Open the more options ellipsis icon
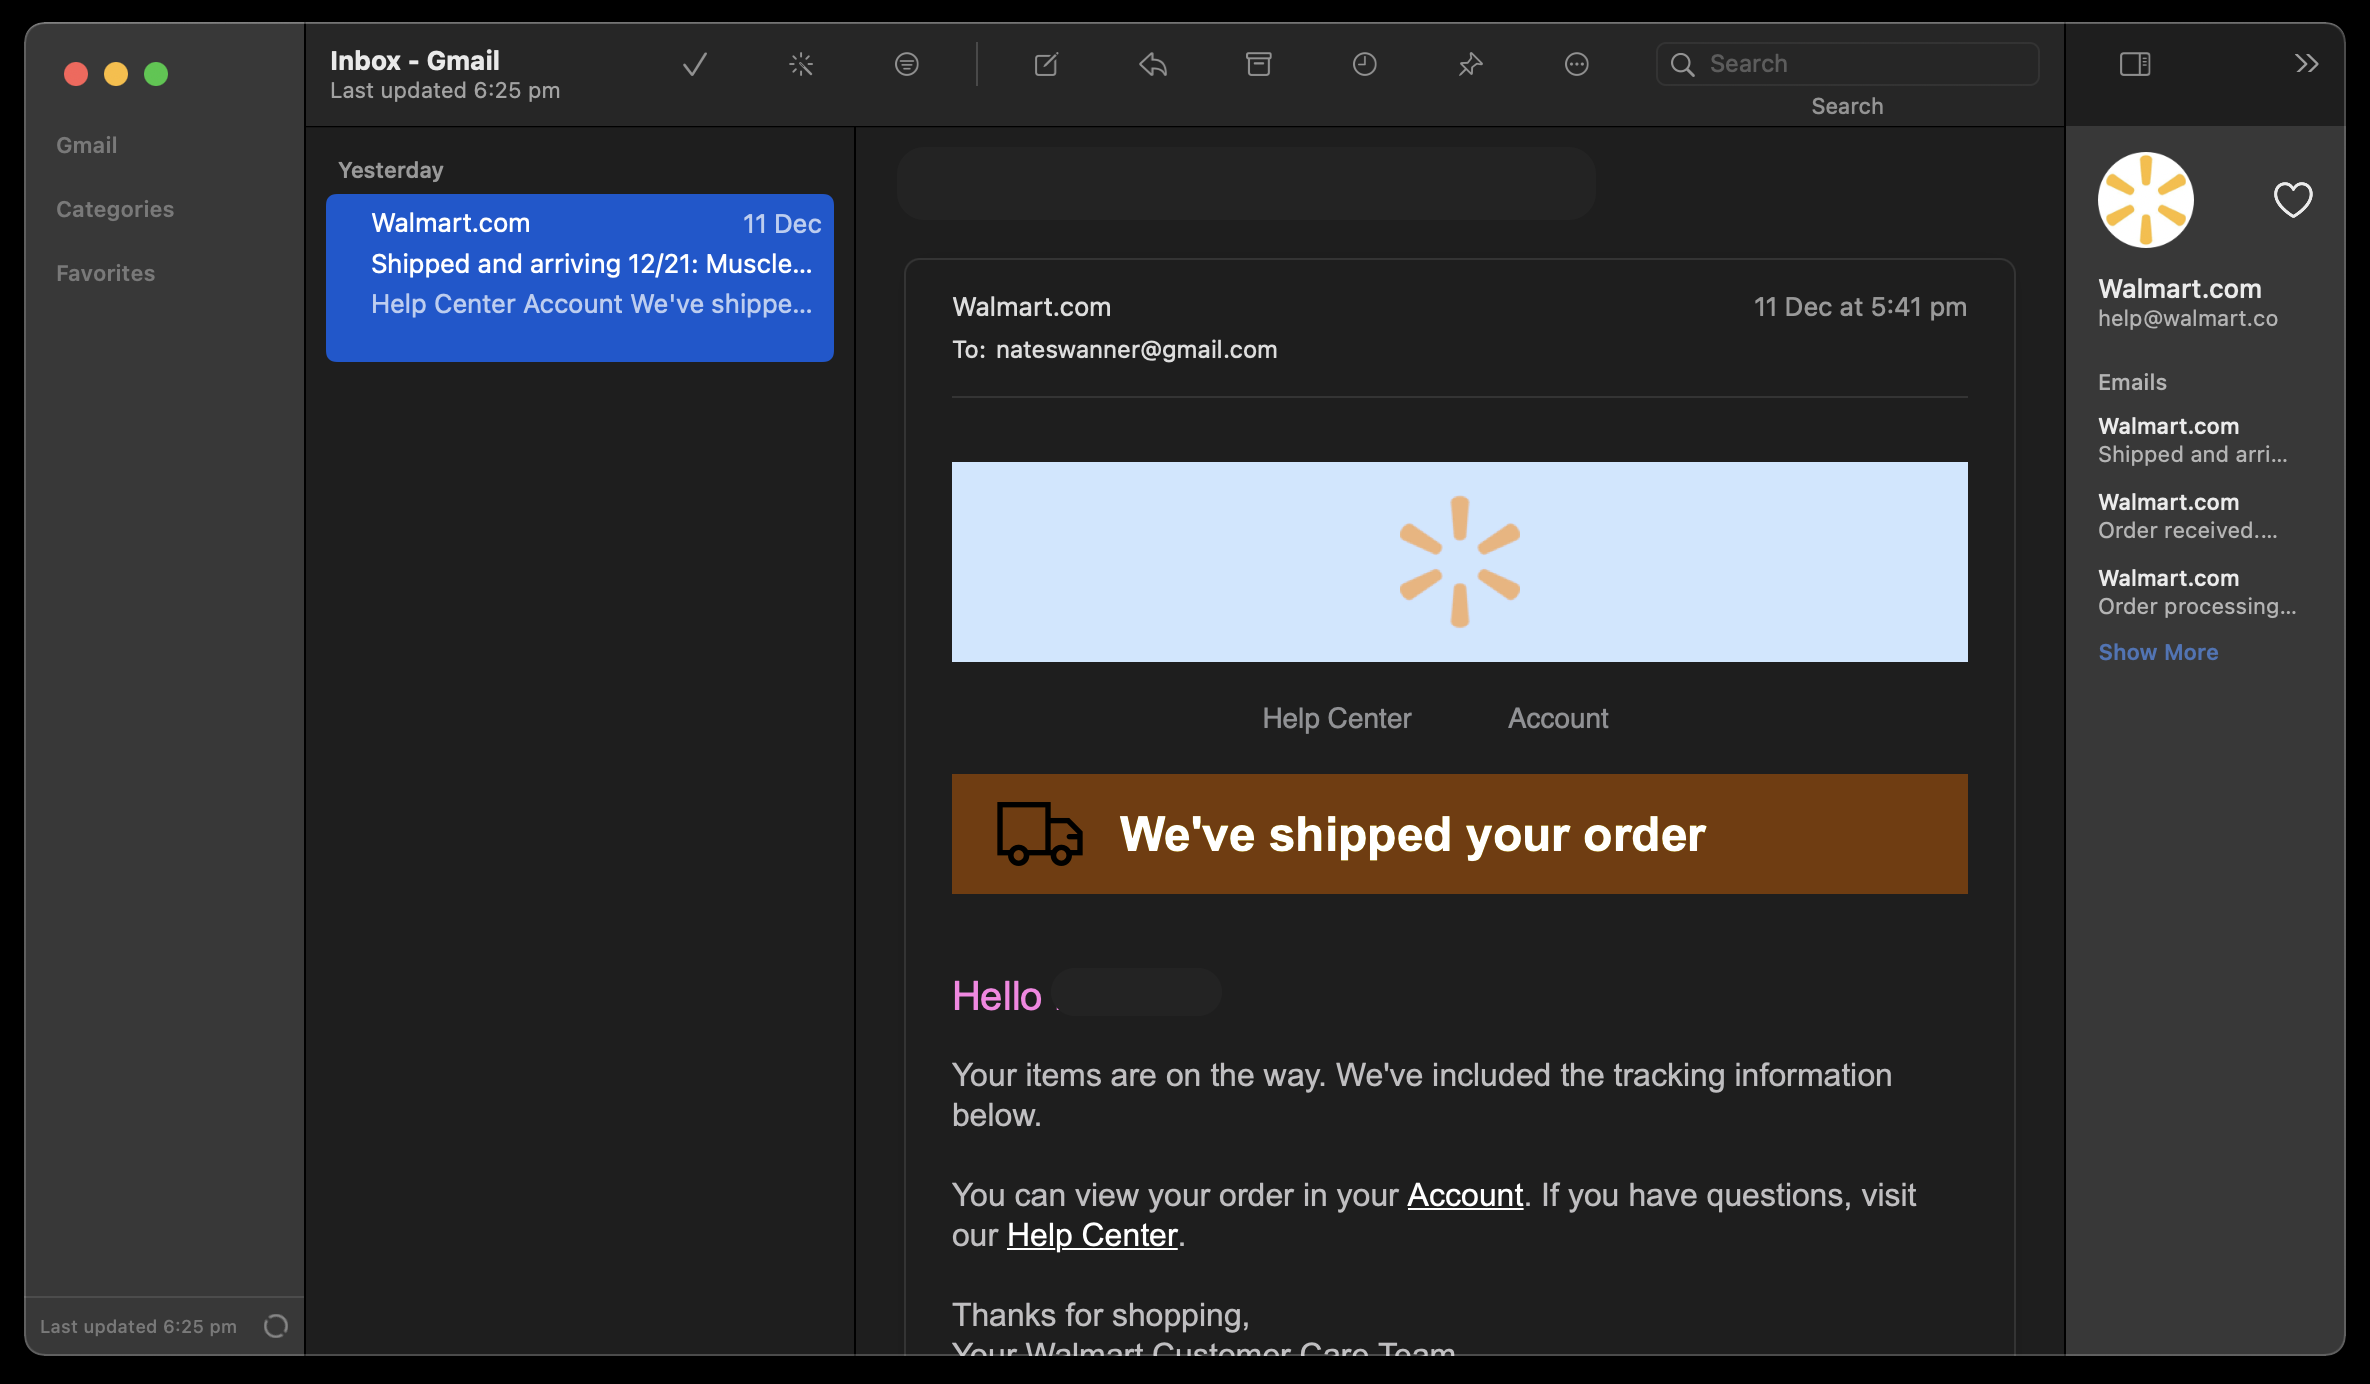The height and width of the screenshot is (1384, 2370). [x=1577, y=65]
